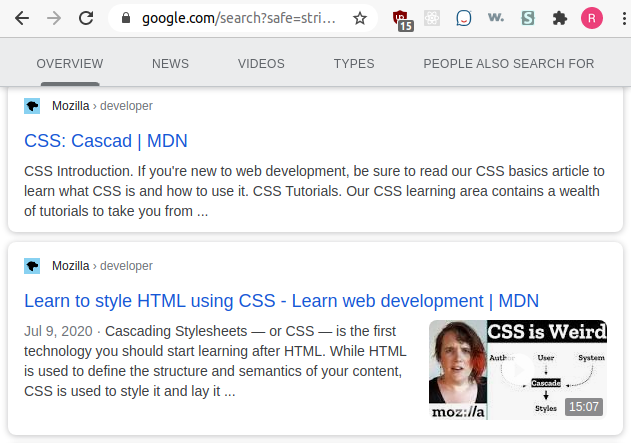Open Chrome's three-dot menu
The width and height of the screenshot is (631, 443).
click(620, 18)
